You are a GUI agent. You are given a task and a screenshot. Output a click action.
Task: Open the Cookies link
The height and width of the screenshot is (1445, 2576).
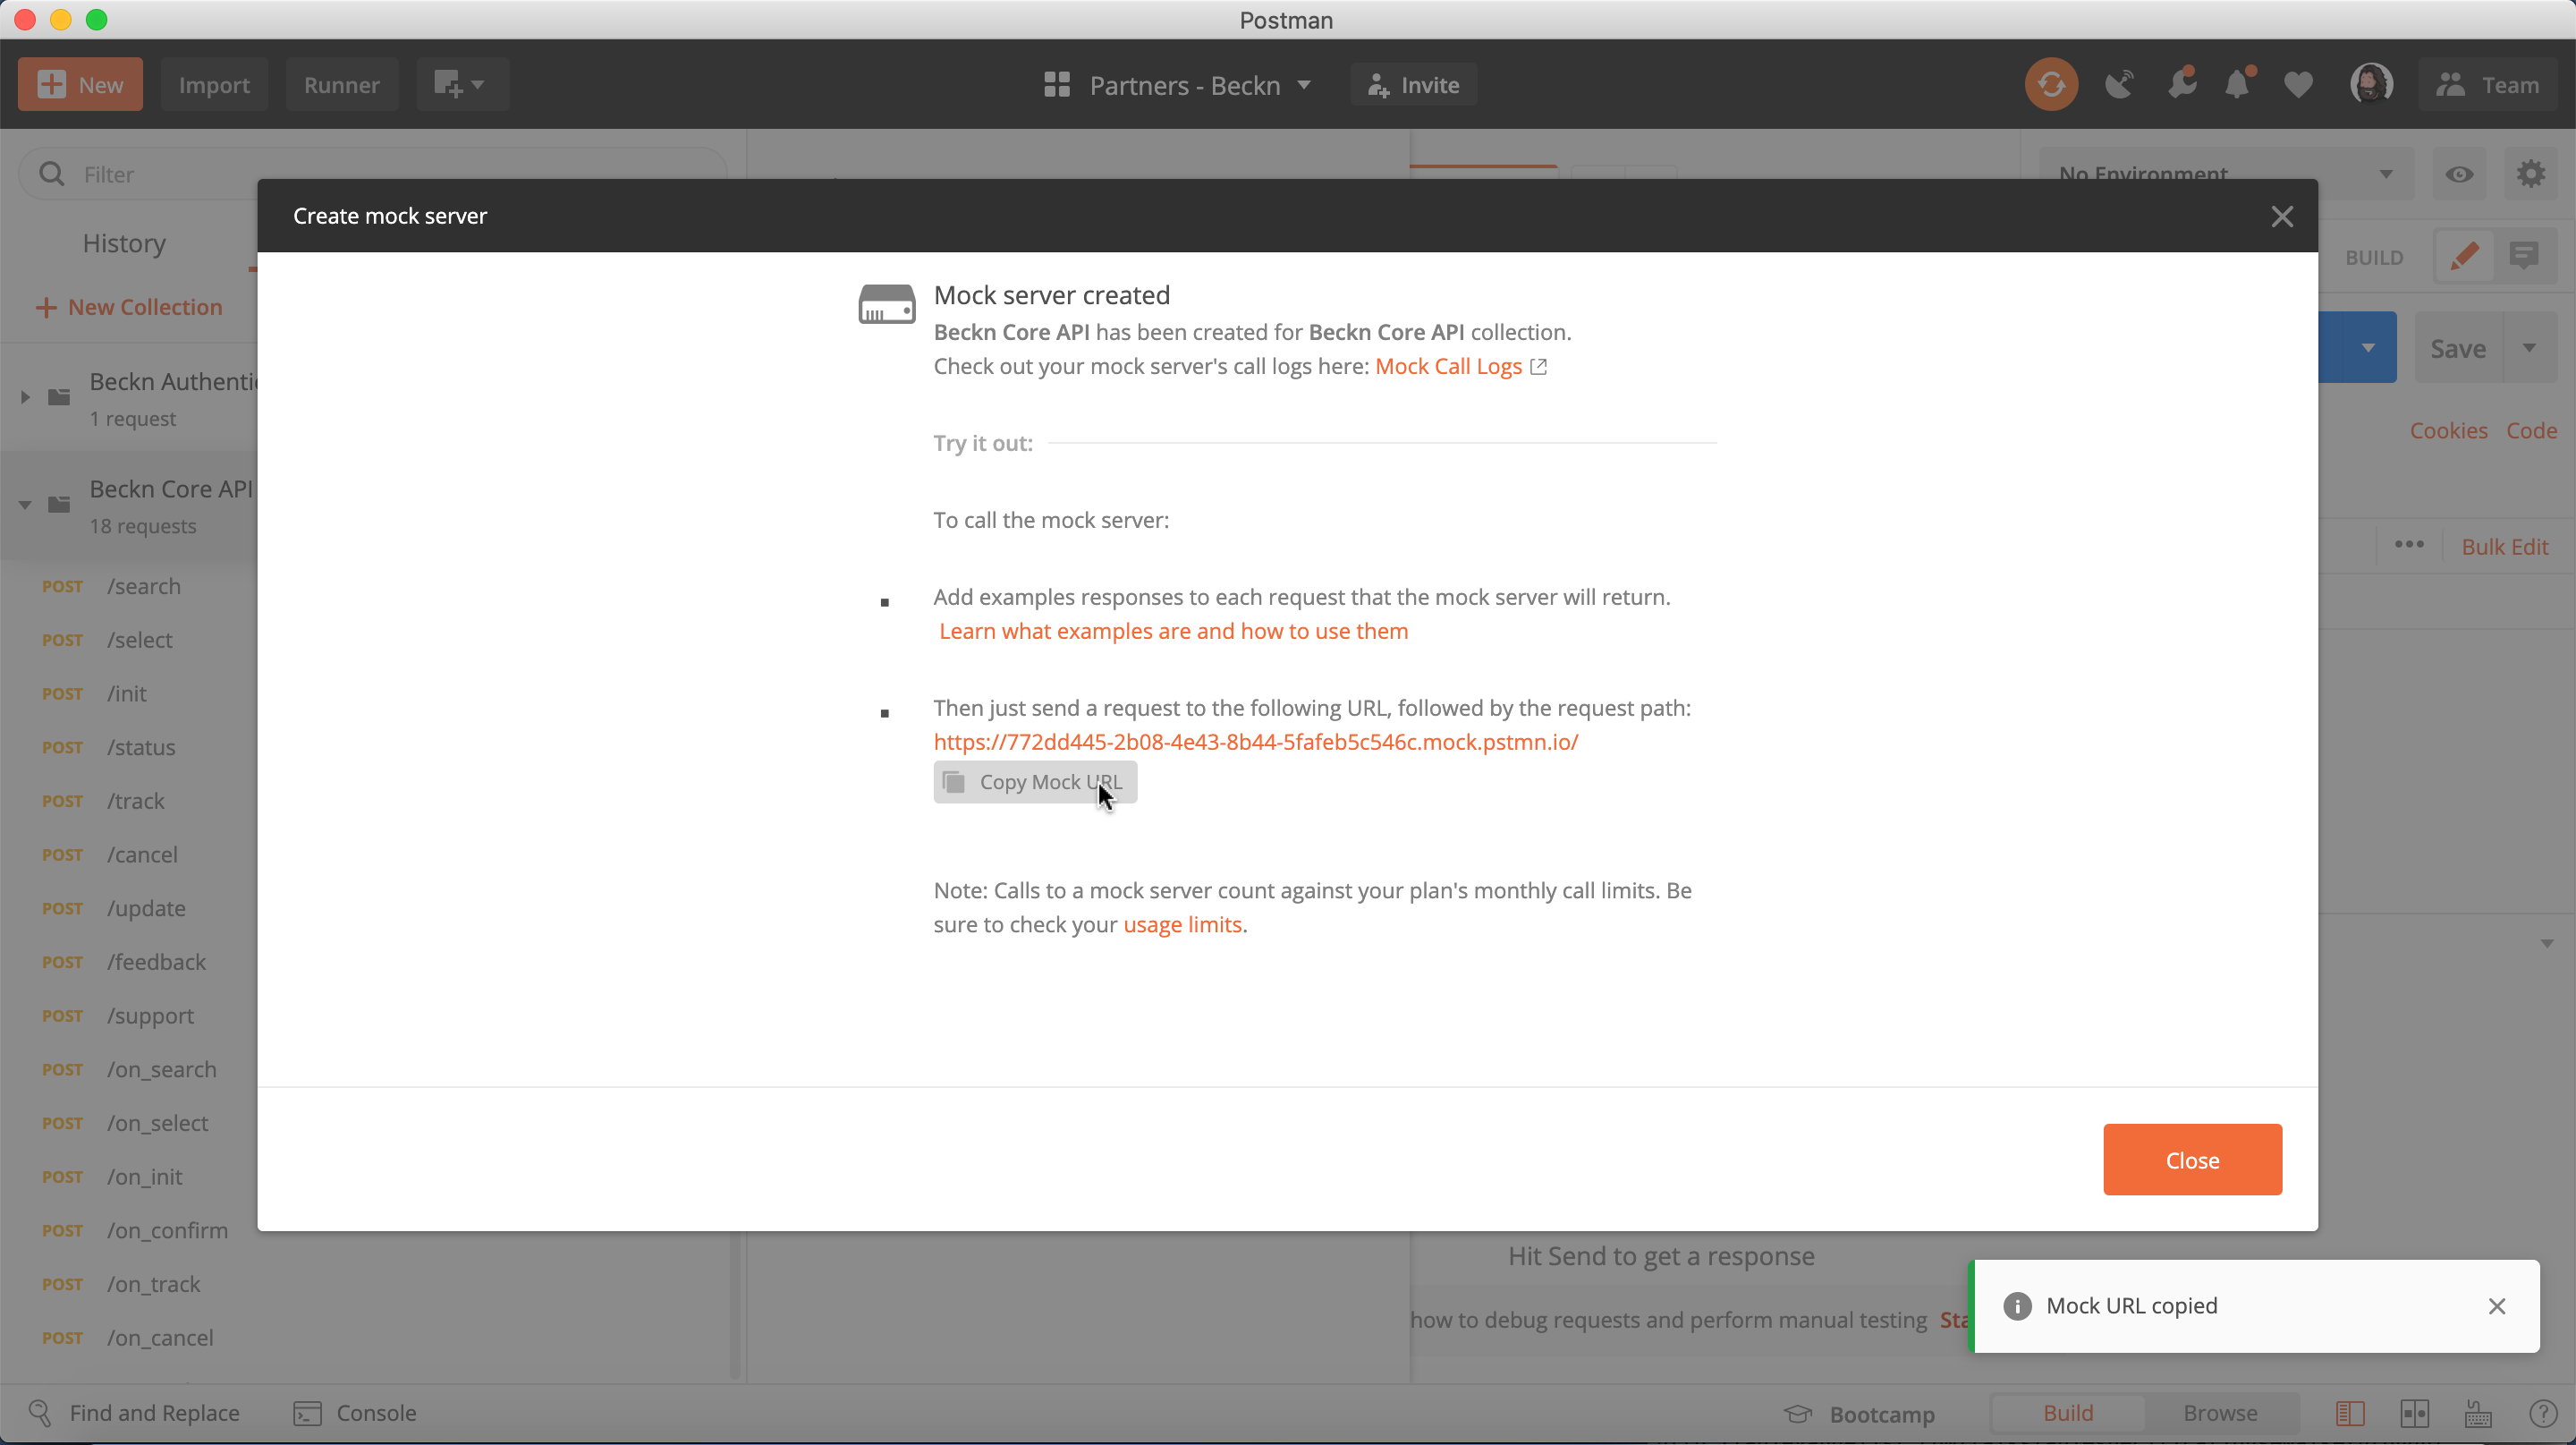[x=2448, y=431]
